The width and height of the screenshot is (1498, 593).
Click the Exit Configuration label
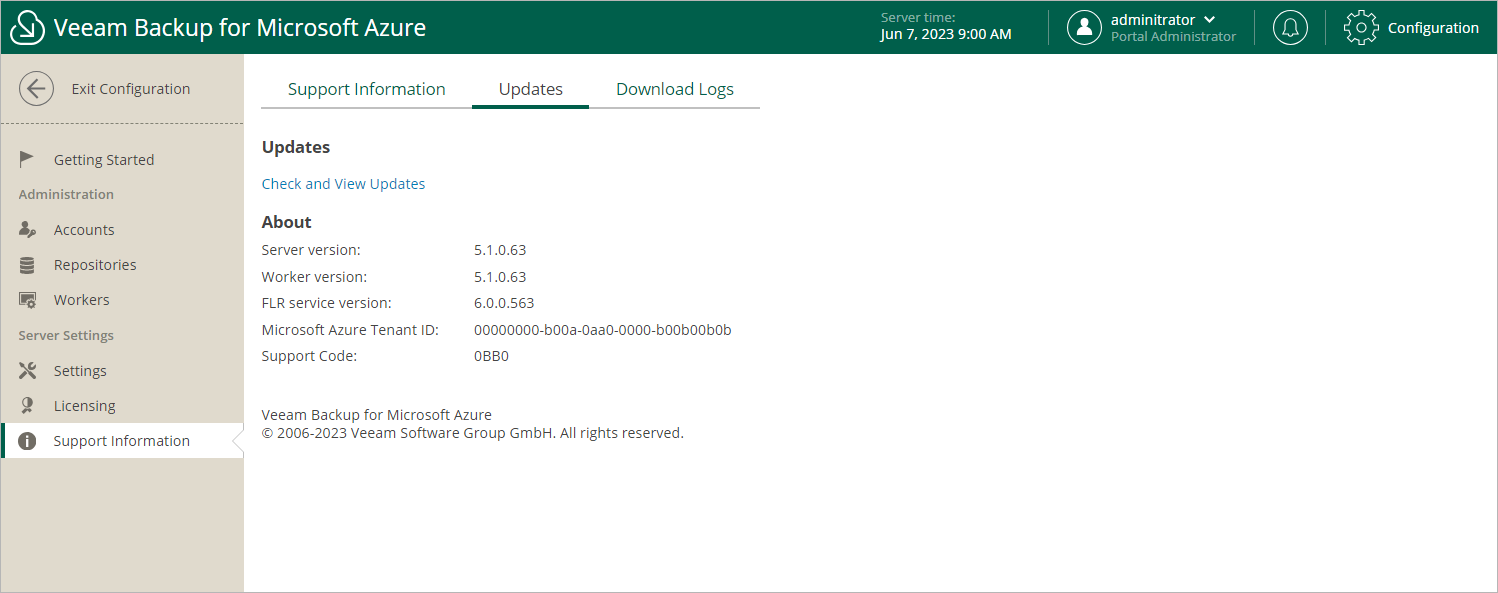131,89
